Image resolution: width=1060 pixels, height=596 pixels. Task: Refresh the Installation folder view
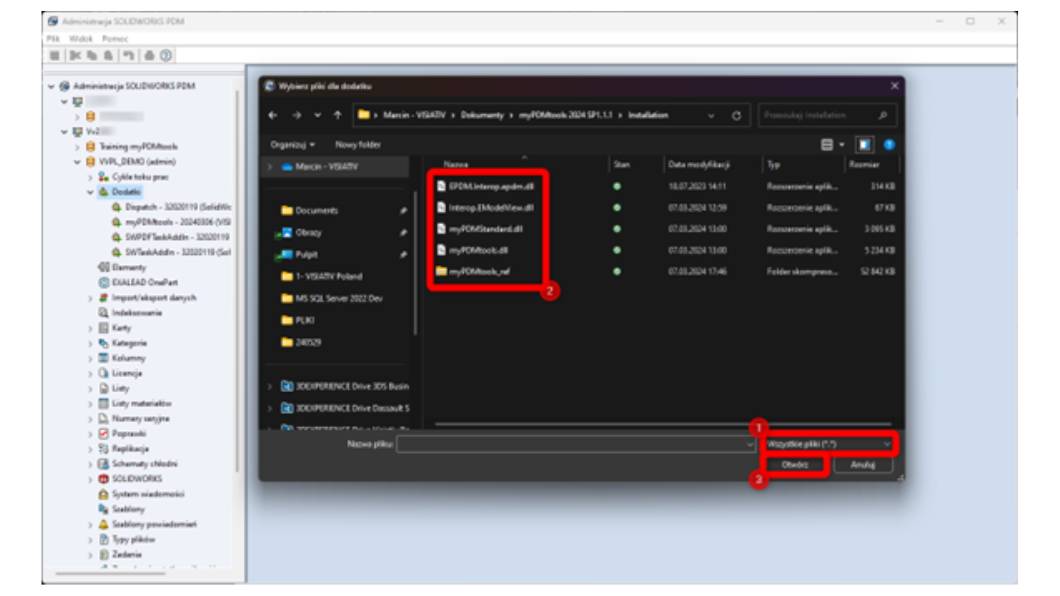[736, 116]
